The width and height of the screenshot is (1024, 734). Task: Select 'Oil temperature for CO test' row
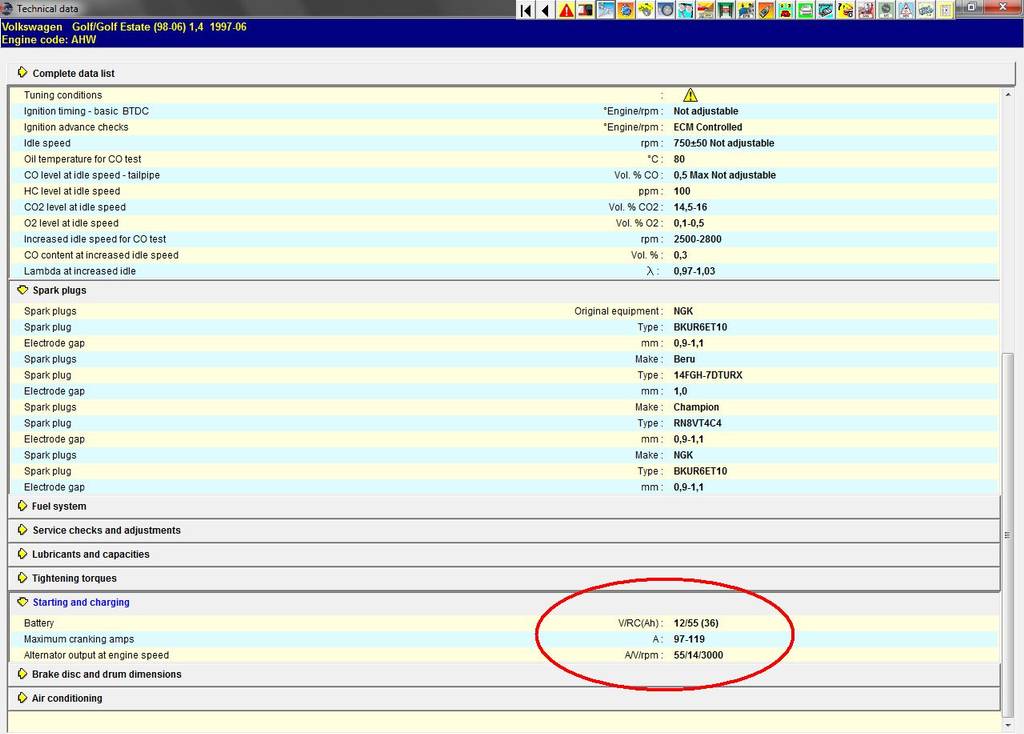pyautogui.click(x=504, y=159)
